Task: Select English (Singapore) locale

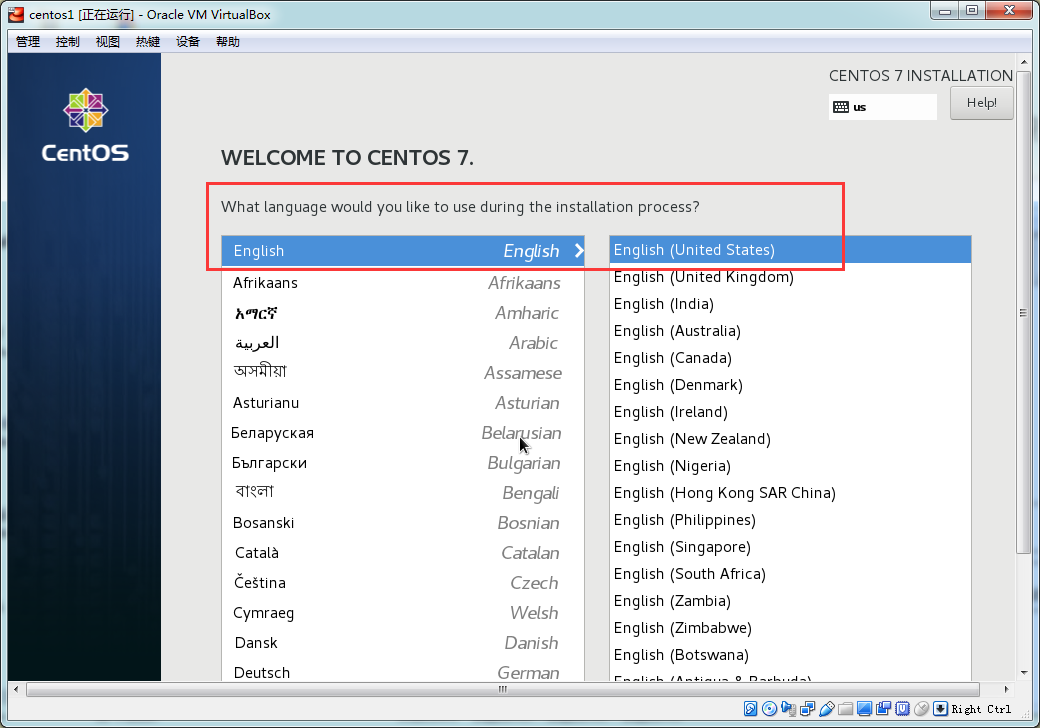Action: tap(790, 547)
